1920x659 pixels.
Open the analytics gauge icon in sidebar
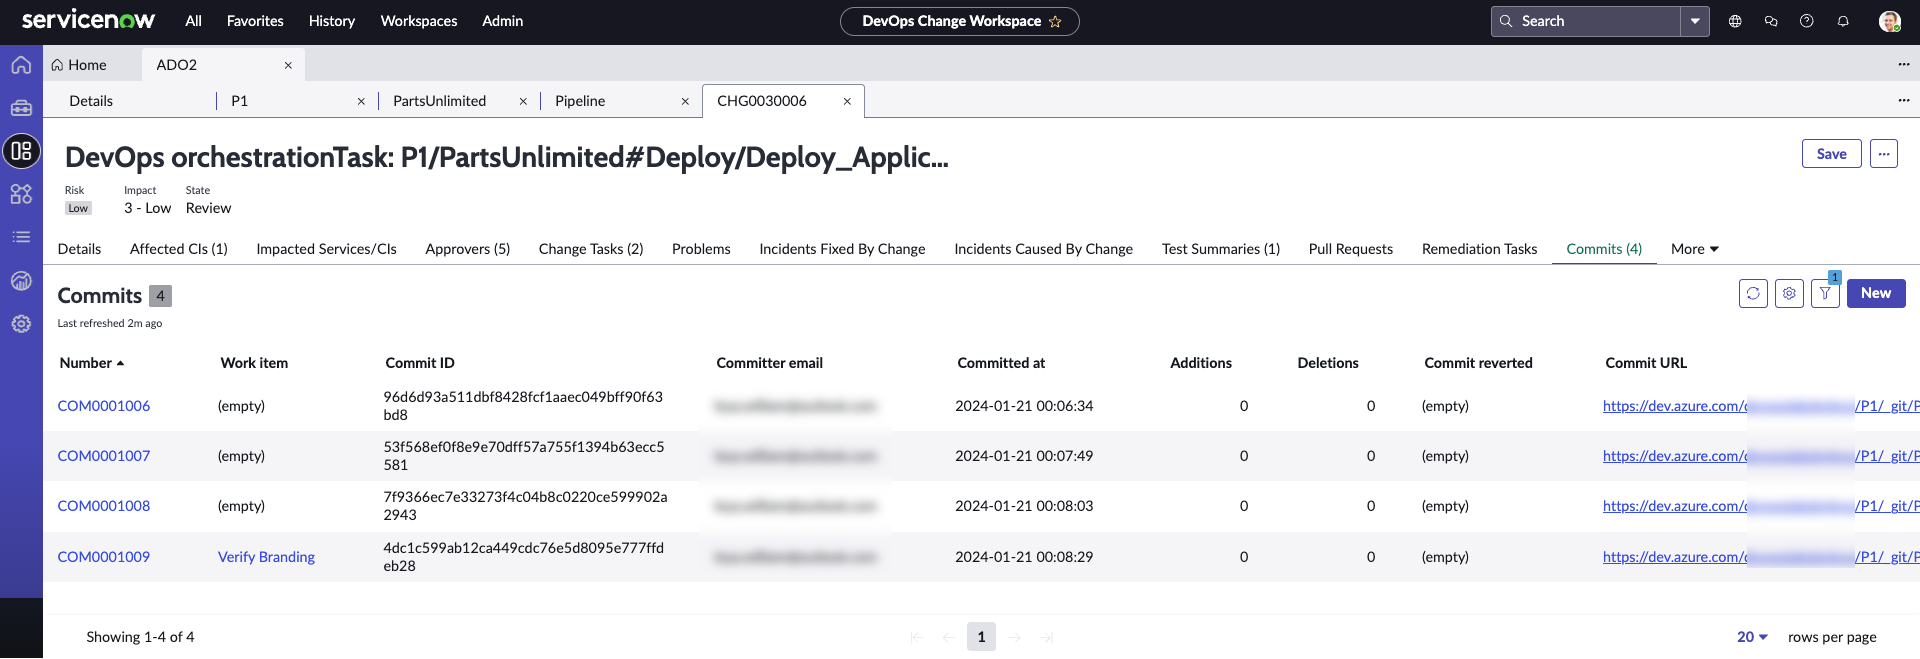[21, 281]
